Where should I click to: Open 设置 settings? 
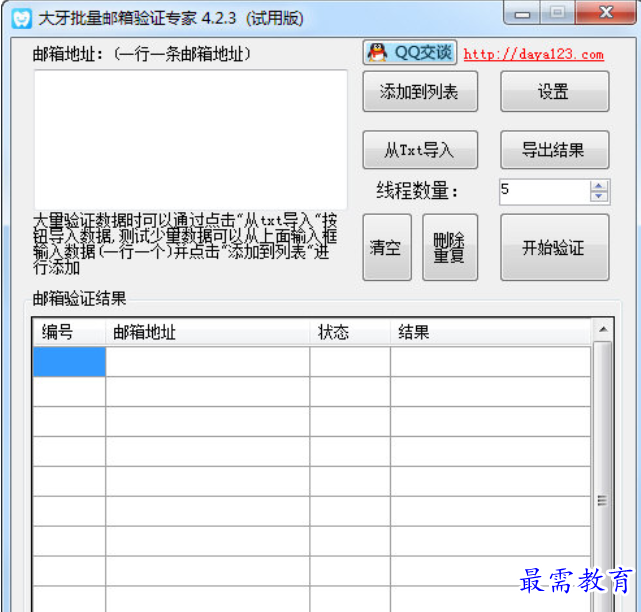tap(554, 92)
